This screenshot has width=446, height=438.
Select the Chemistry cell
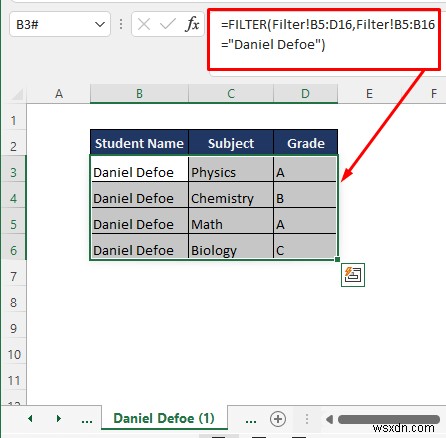(x=231, y=195)
